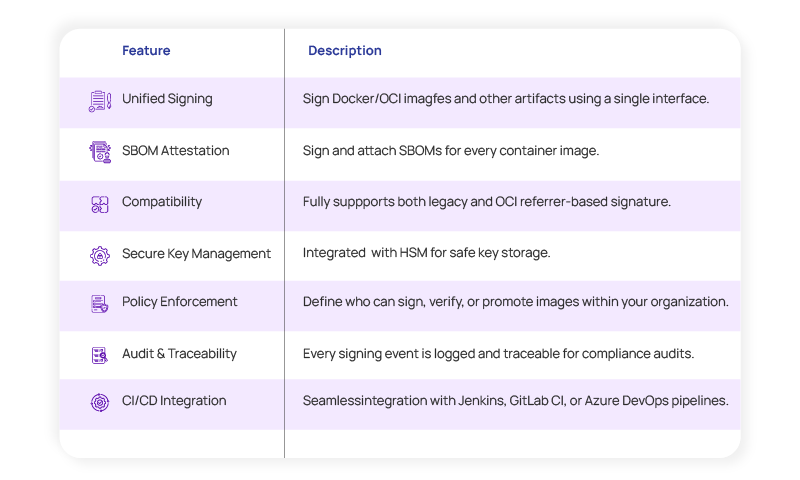Image resolution: width=800 pixels, height=480 pixels.
Task: Click the Audit & Traceability label
Action: 179,354
